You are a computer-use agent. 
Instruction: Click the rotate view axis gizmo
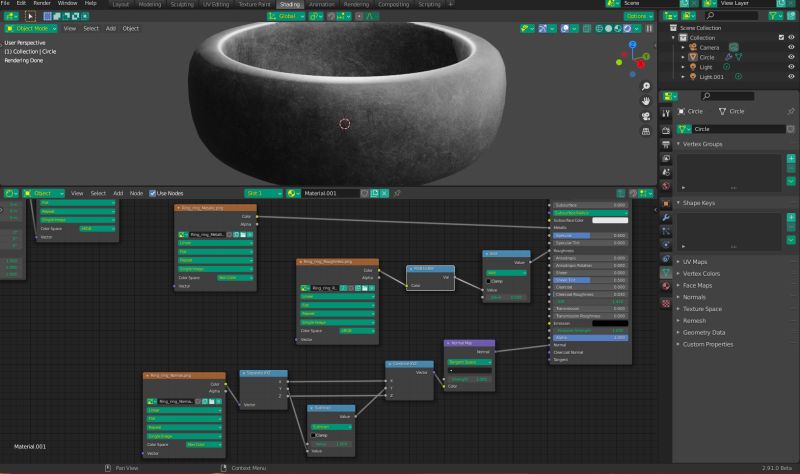click(633, 60)
